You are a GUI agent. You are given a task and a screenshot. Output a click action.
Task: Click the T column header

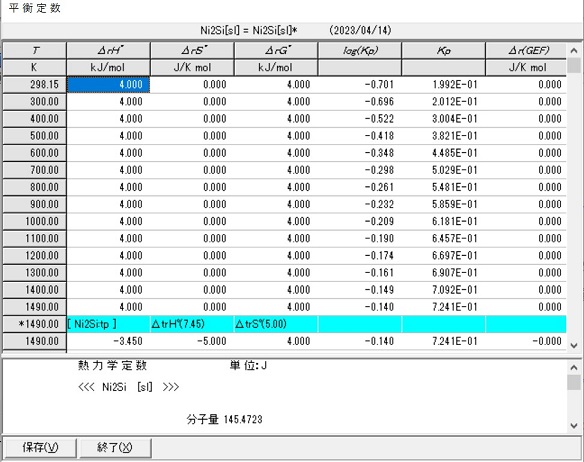click(x=35, y=50)
